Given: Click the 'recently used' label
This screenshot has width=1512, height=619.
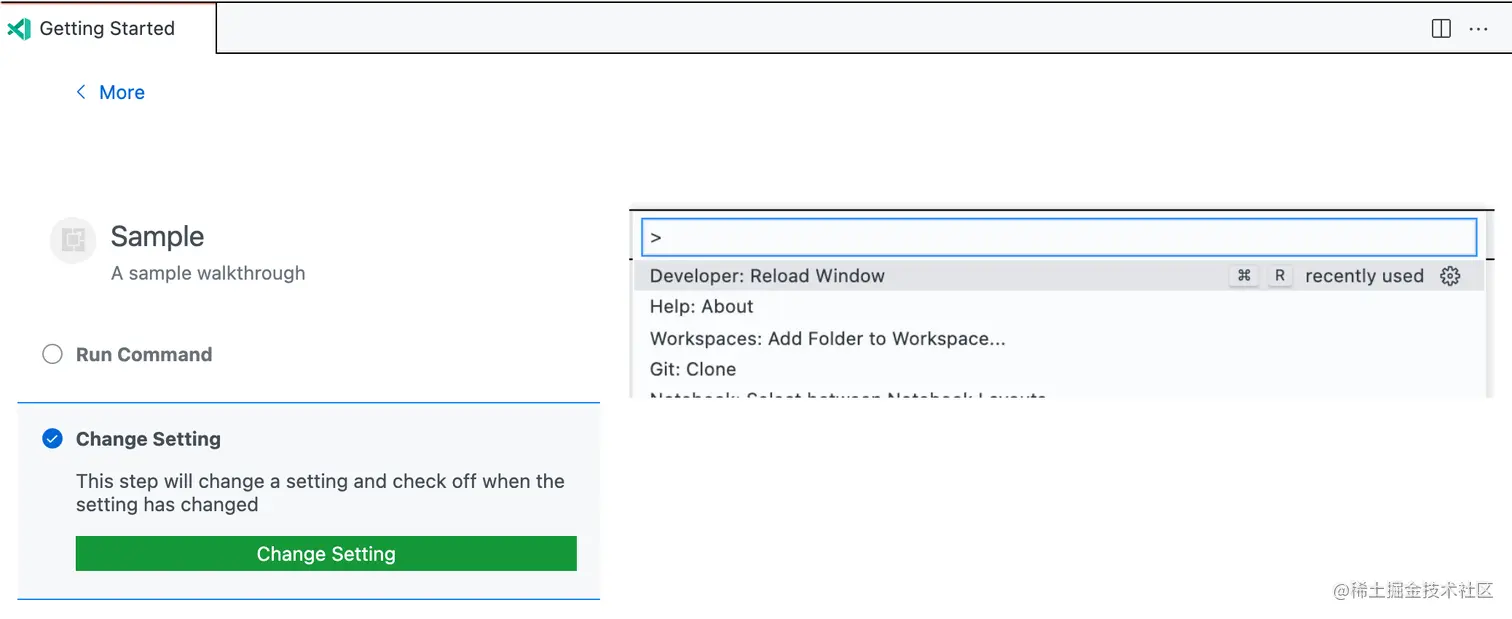Looking at the screenshot, I should point(1364,276).
